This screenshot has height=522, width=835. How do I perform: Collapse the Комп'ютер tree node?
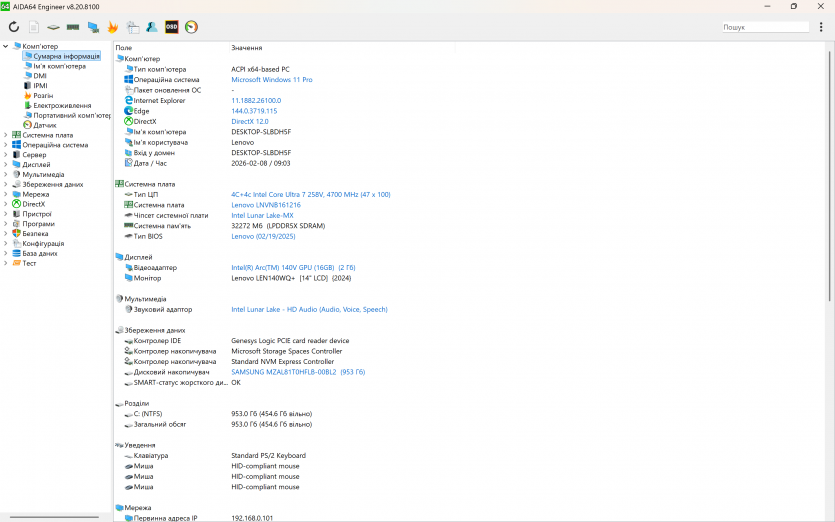[6, 46]
